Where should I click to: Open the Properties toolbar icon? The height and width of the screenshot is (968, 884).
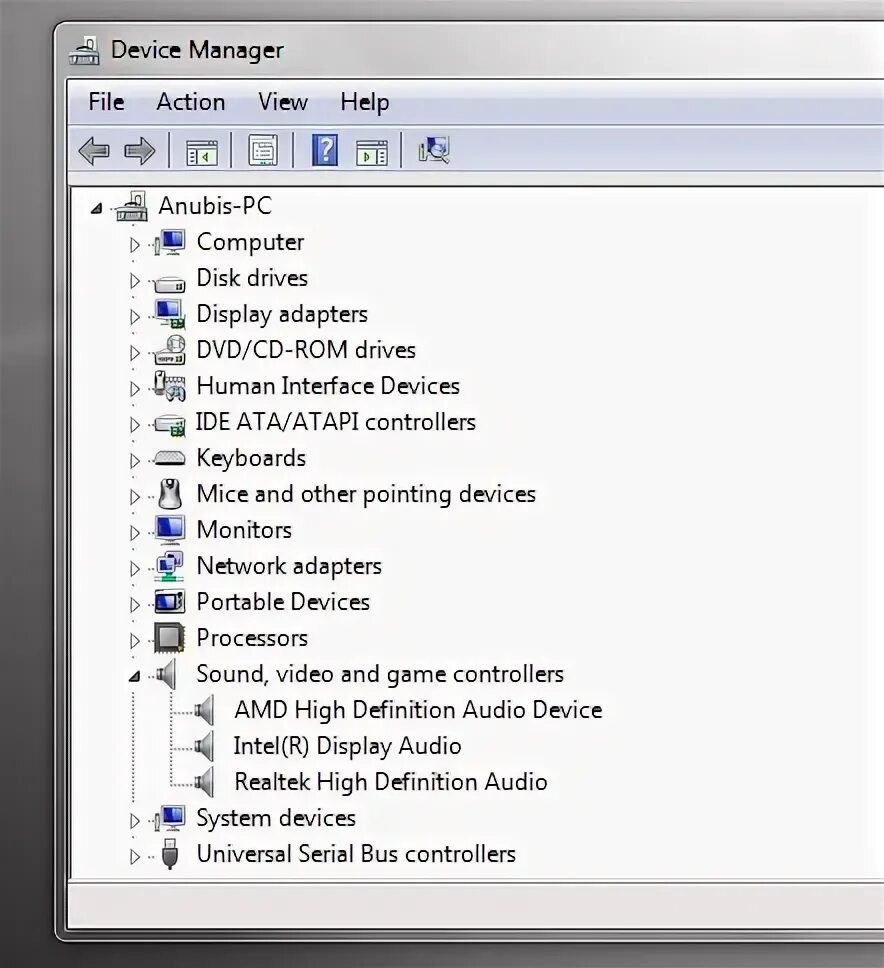click(263, 151)
